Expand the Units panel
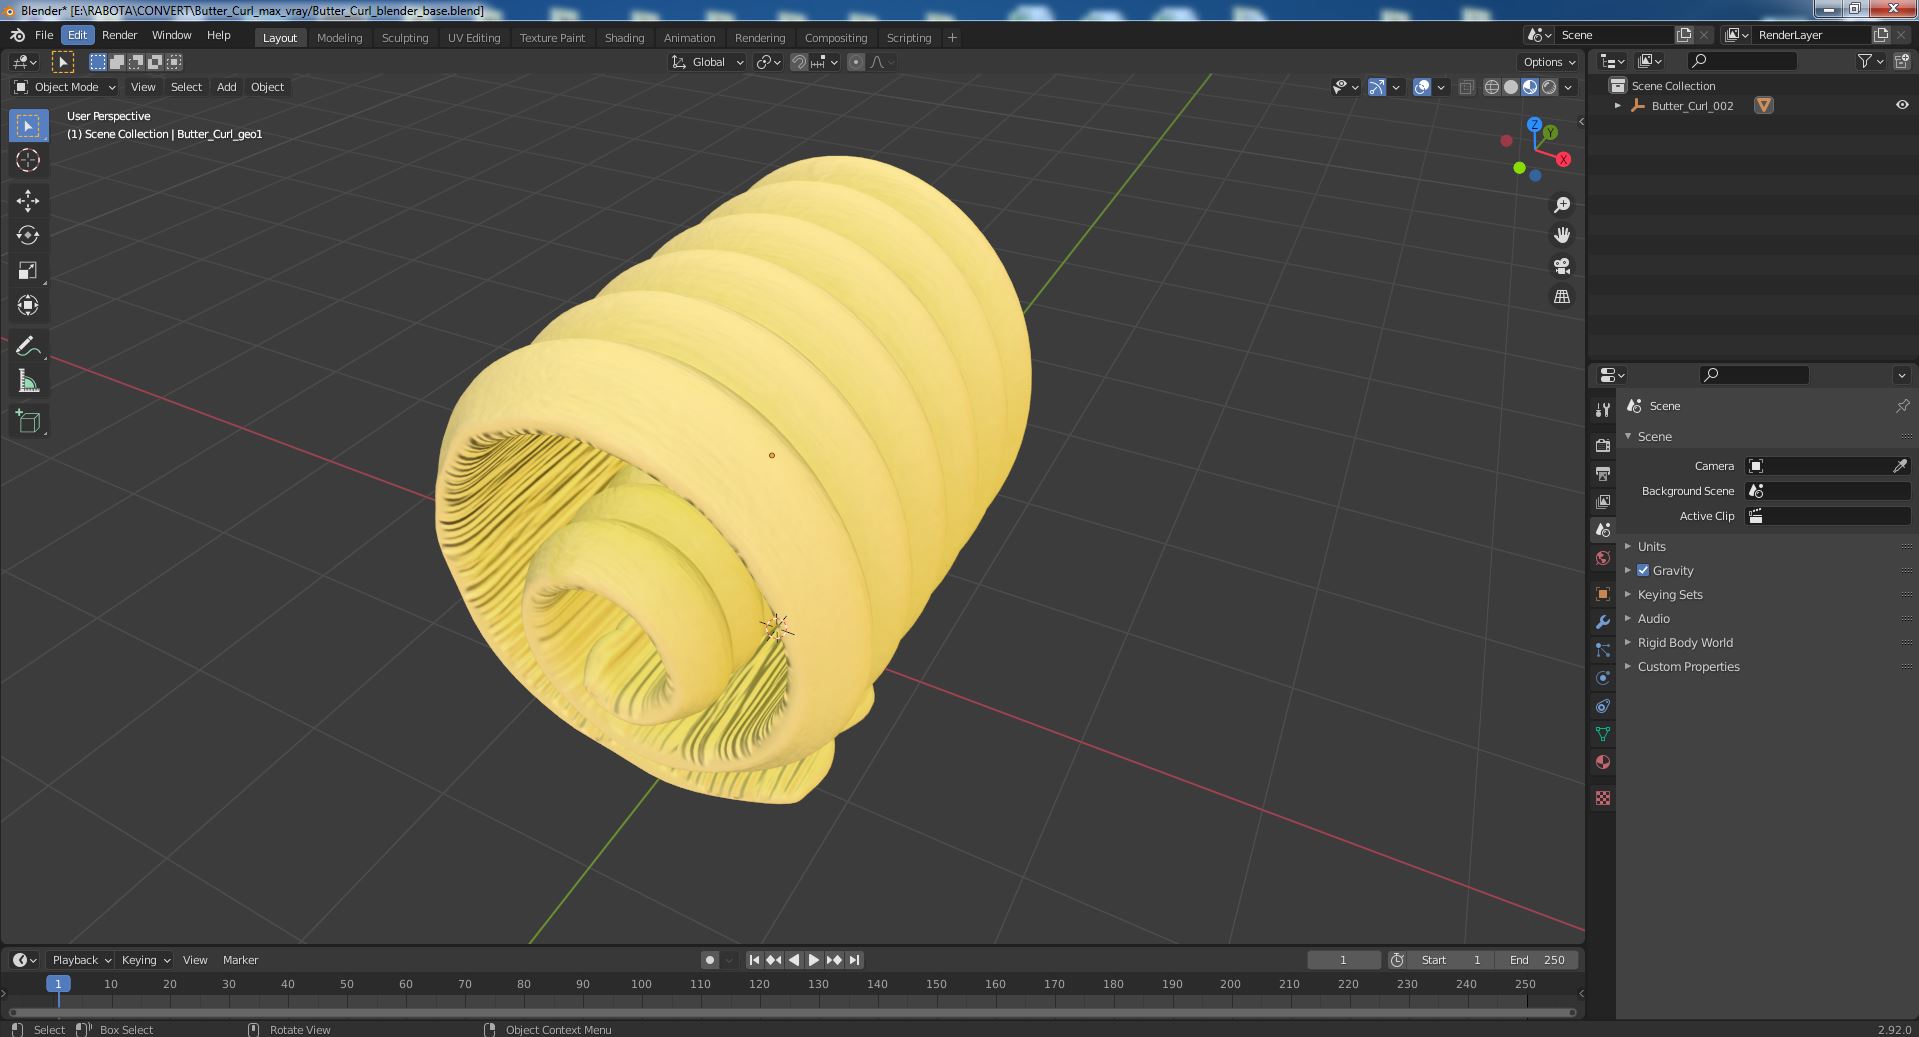1919x1037 pixels. (x=1651, y=546)
